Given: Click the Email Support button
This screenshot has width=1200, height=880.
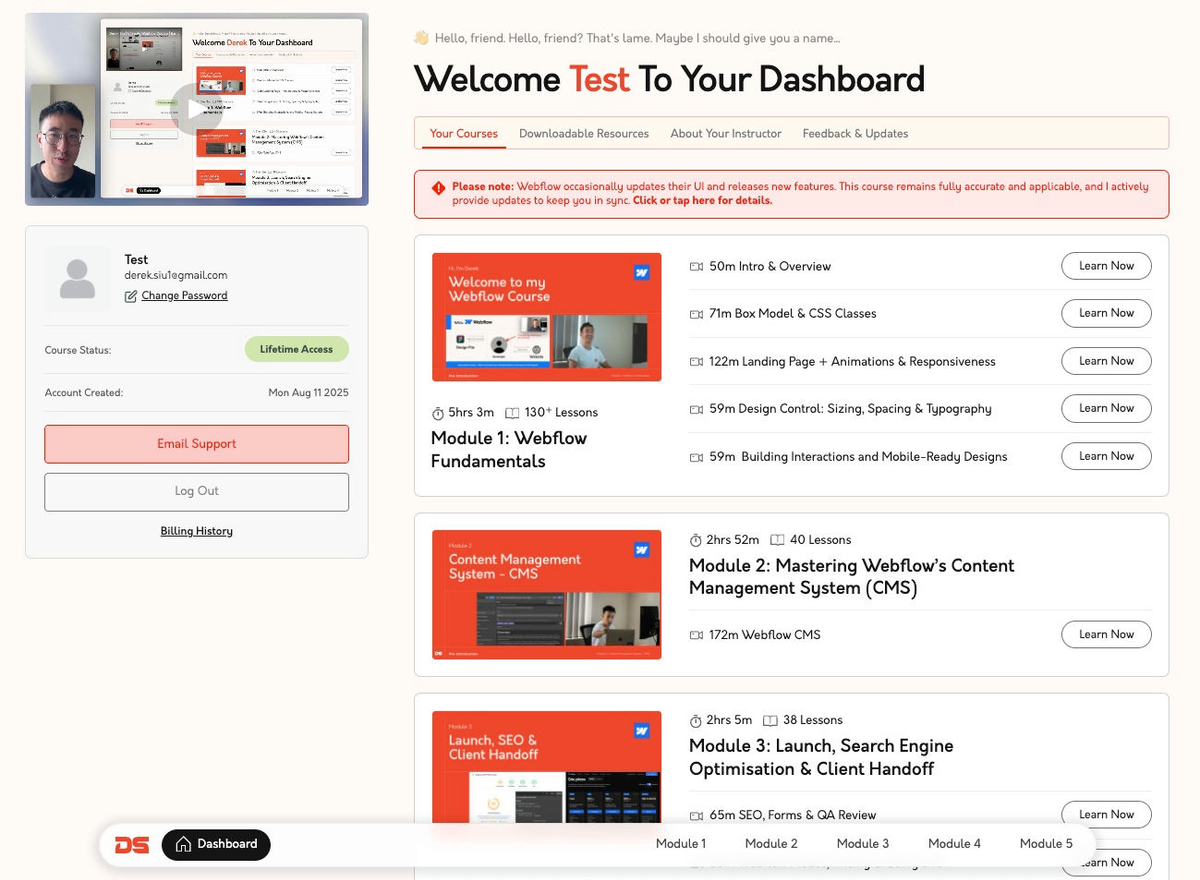Looking at the screenshot, I should point(197,444).
